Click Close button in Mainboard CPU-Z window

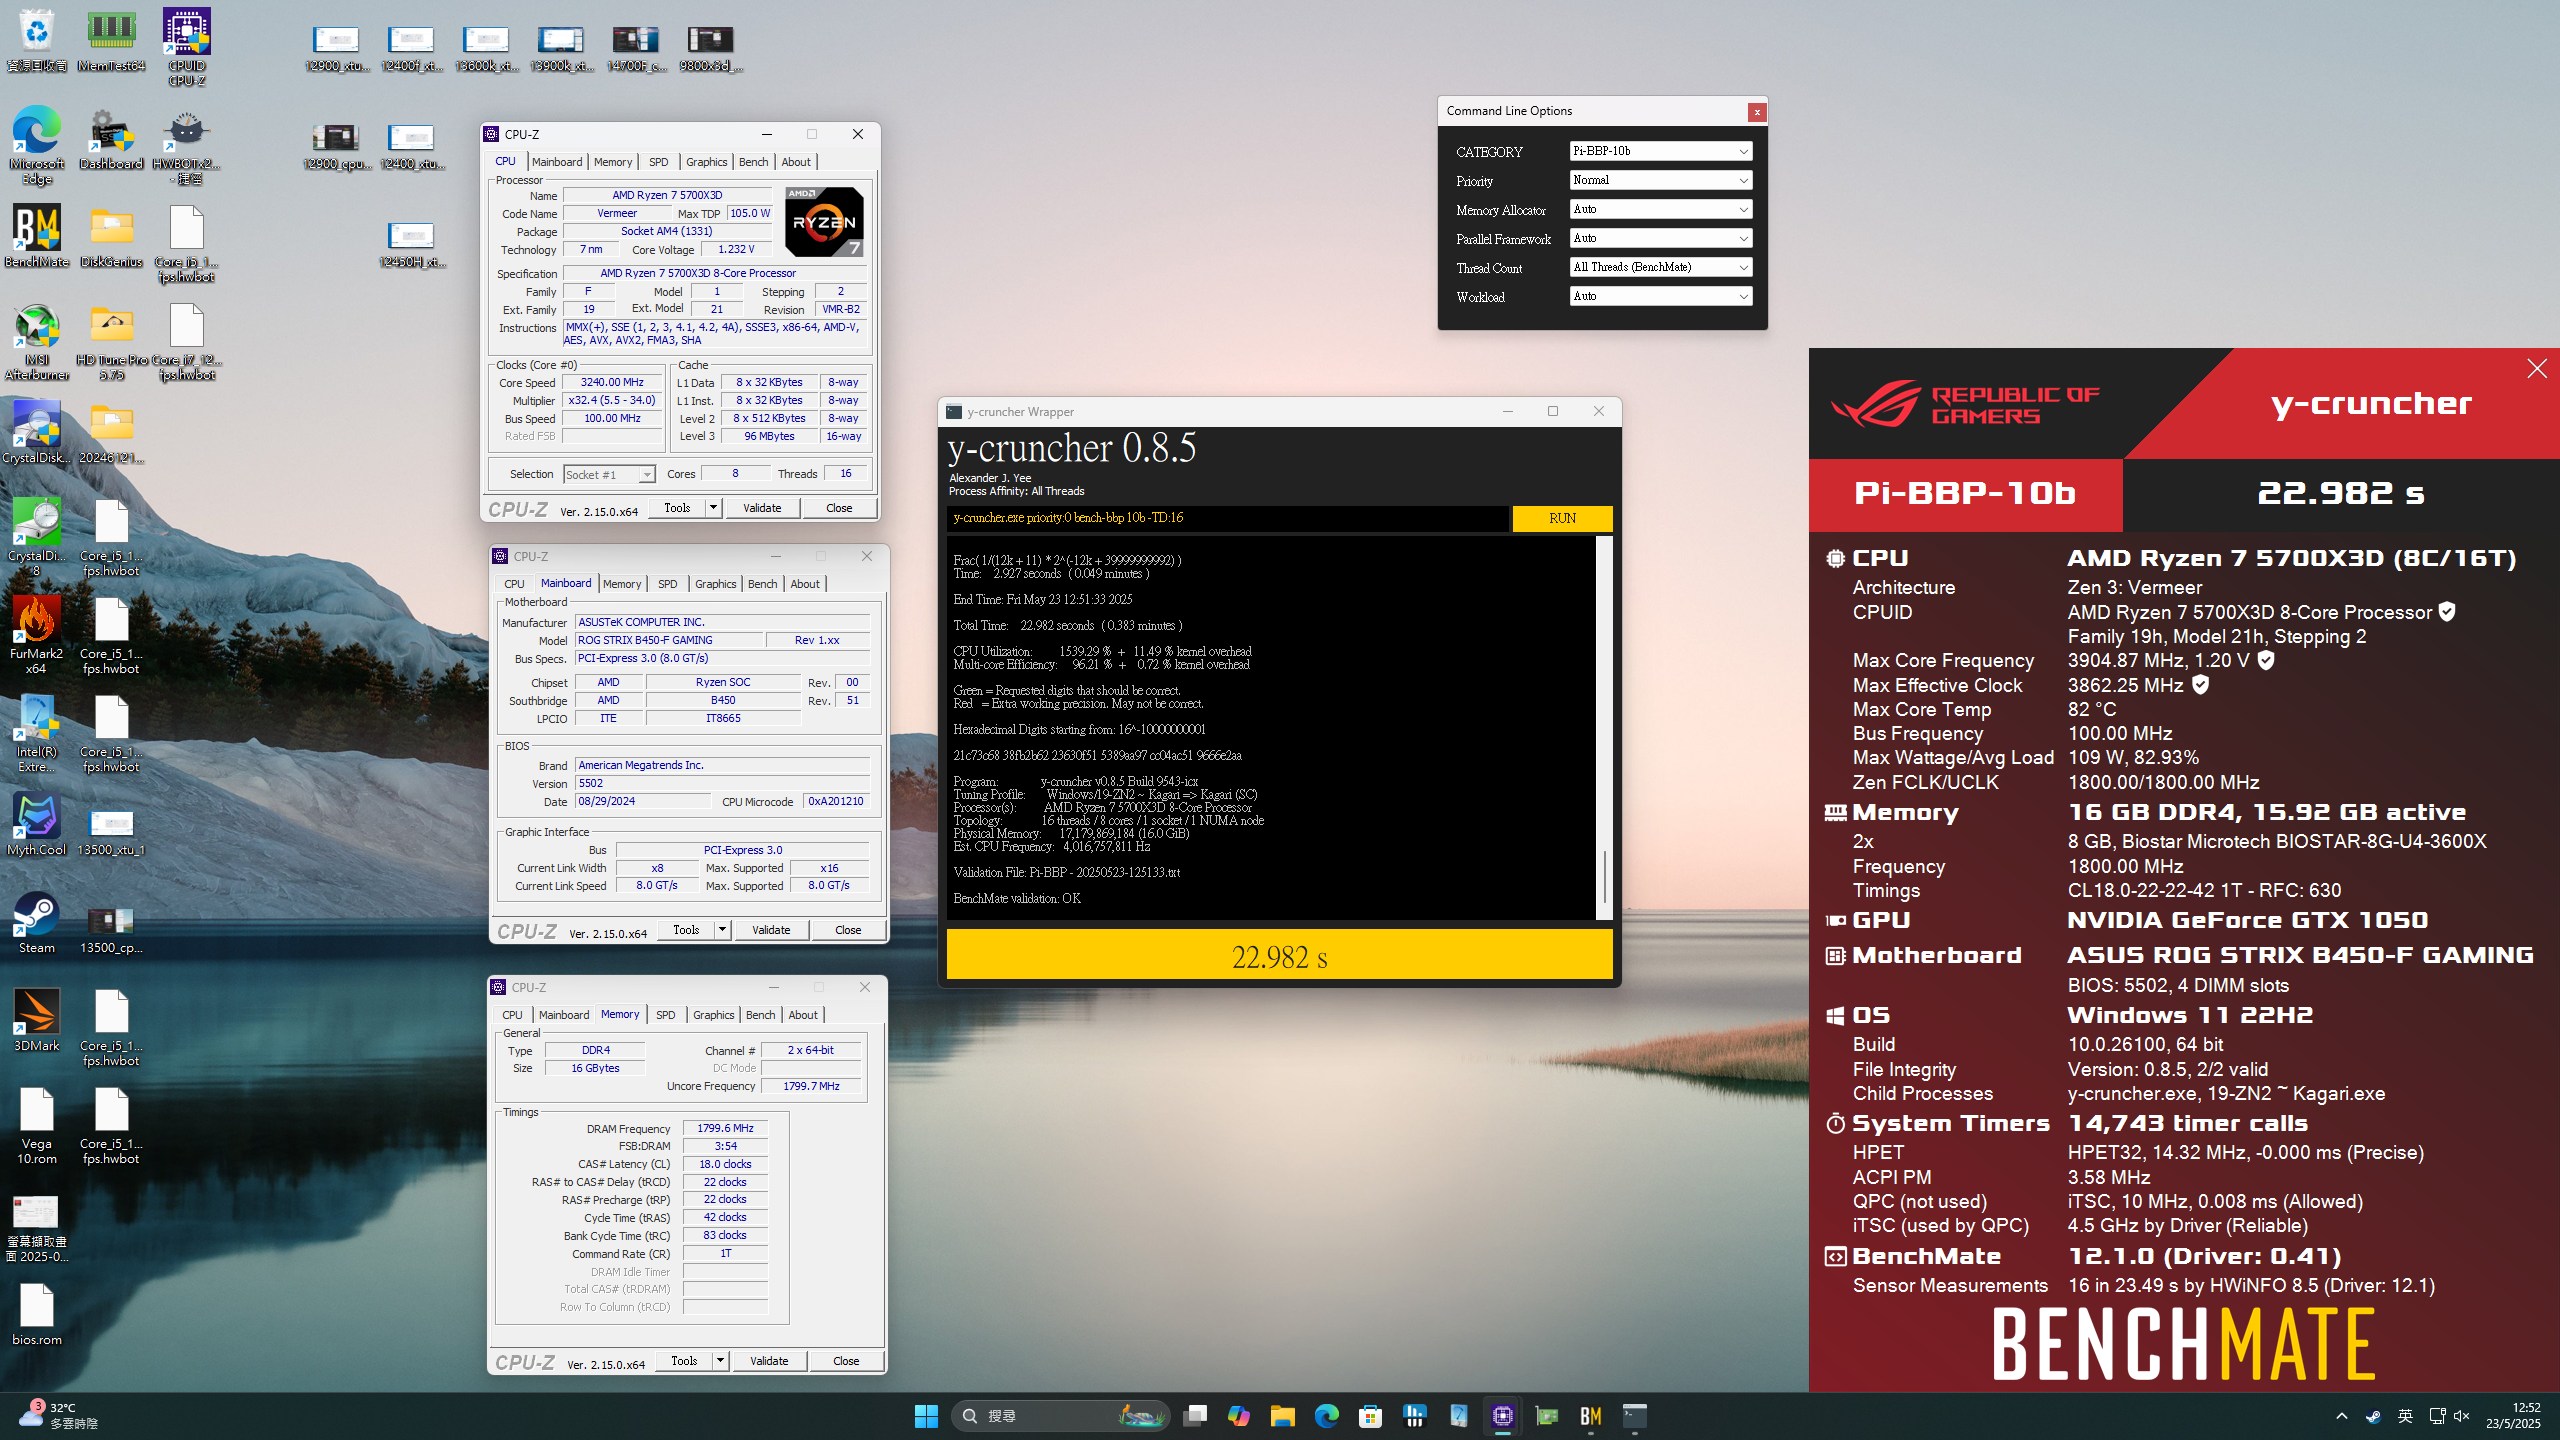point(848,930)
